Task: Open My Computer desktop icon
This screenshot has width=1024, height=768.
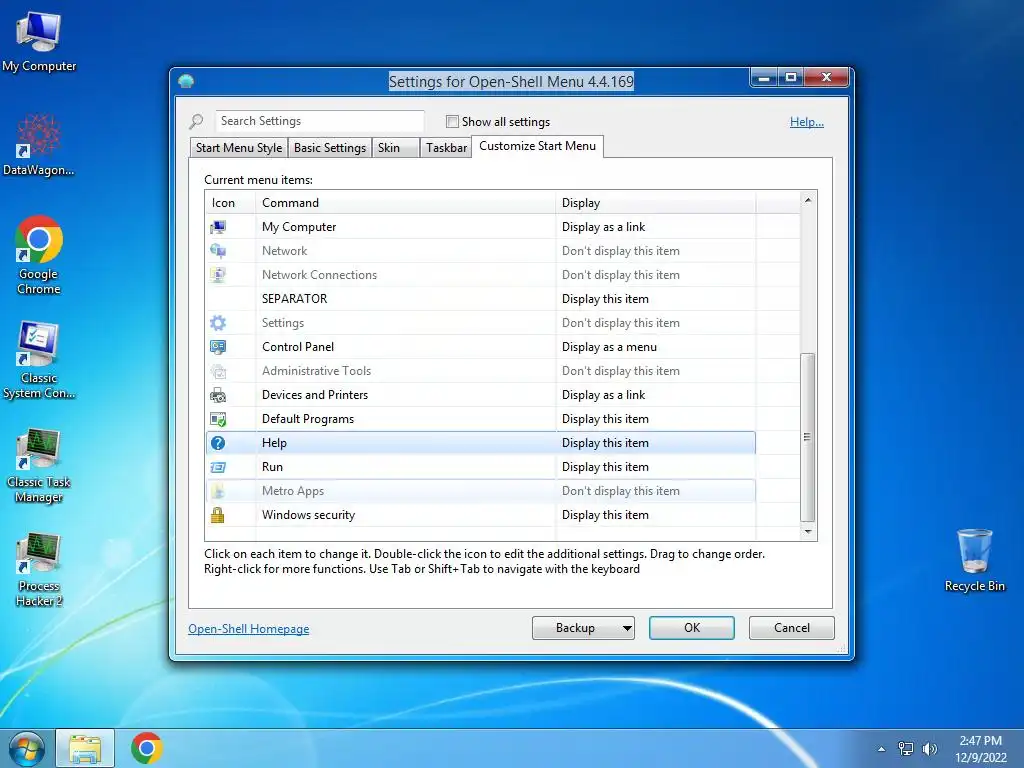Action: [x=39, y=42]
